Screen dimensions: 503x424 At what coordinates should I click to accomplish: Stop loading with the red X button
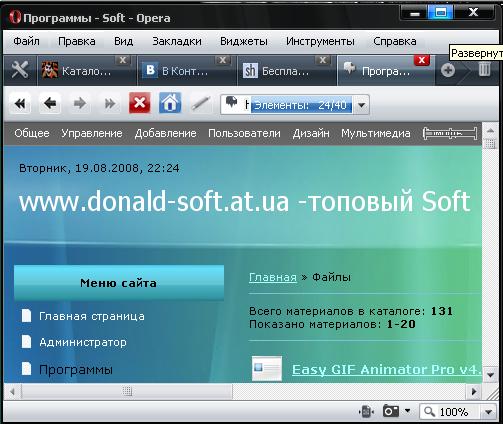point(139,103)
